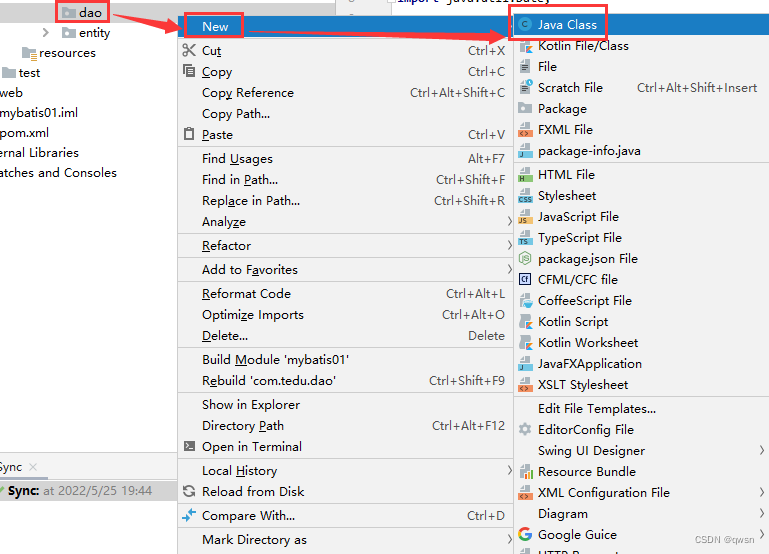Click the package-info.java icon
Viewport: 769px width, 554px height.
tap(525, 151)
